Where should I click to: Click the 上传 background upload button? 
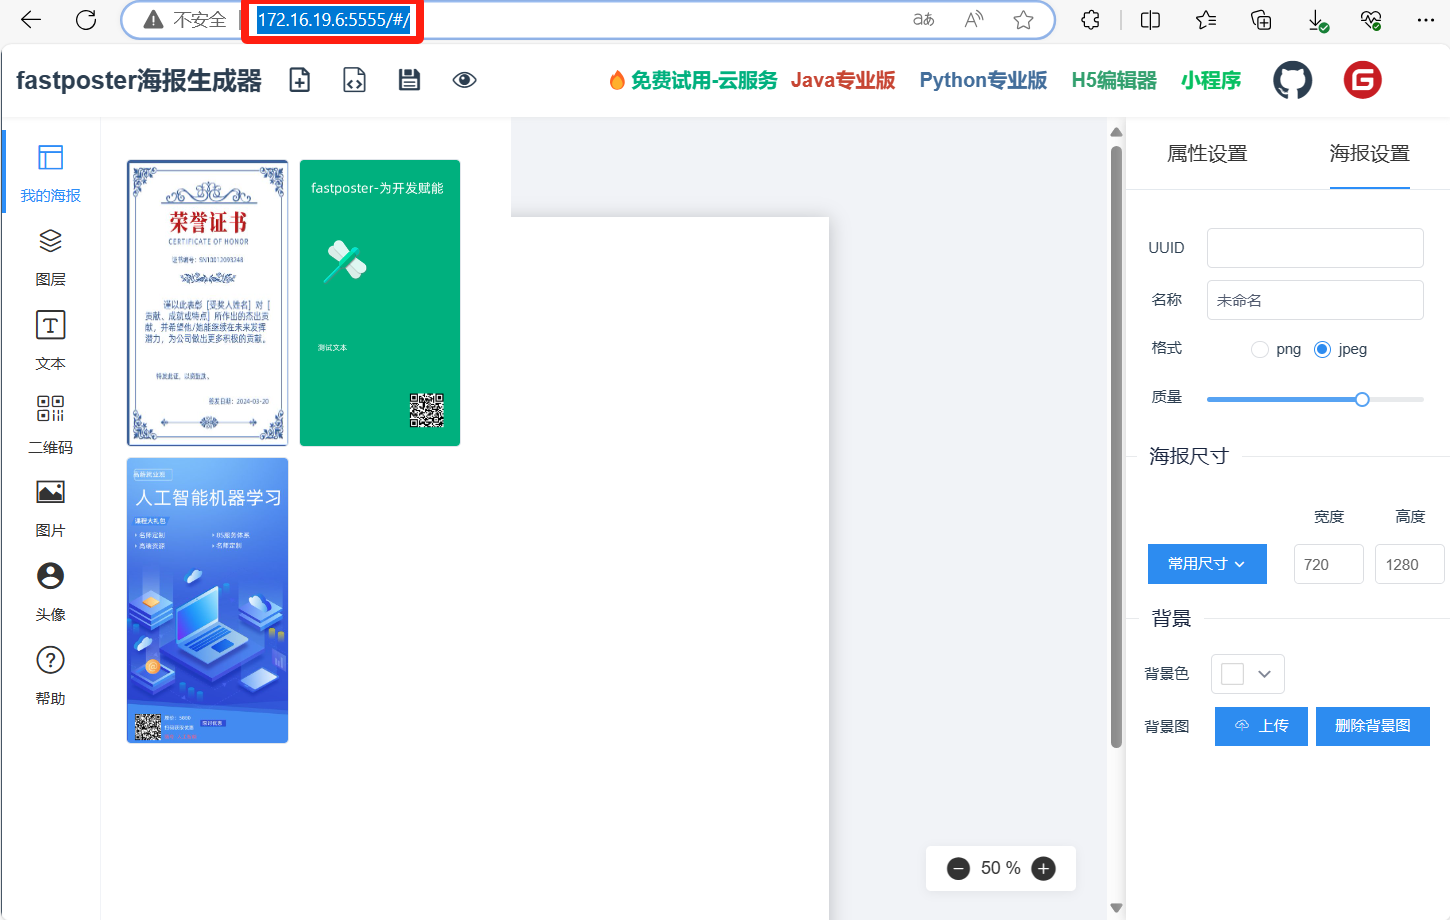pyautogui.click(x=1261, y=726)
